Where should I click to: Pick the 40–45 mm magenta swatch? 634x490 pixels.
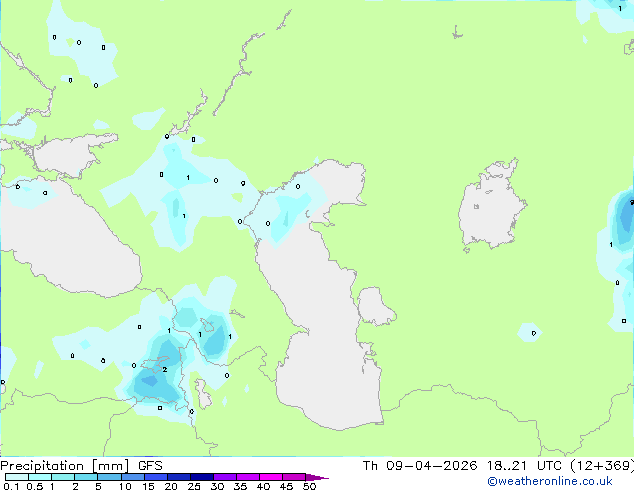click(x=271, y=477)
